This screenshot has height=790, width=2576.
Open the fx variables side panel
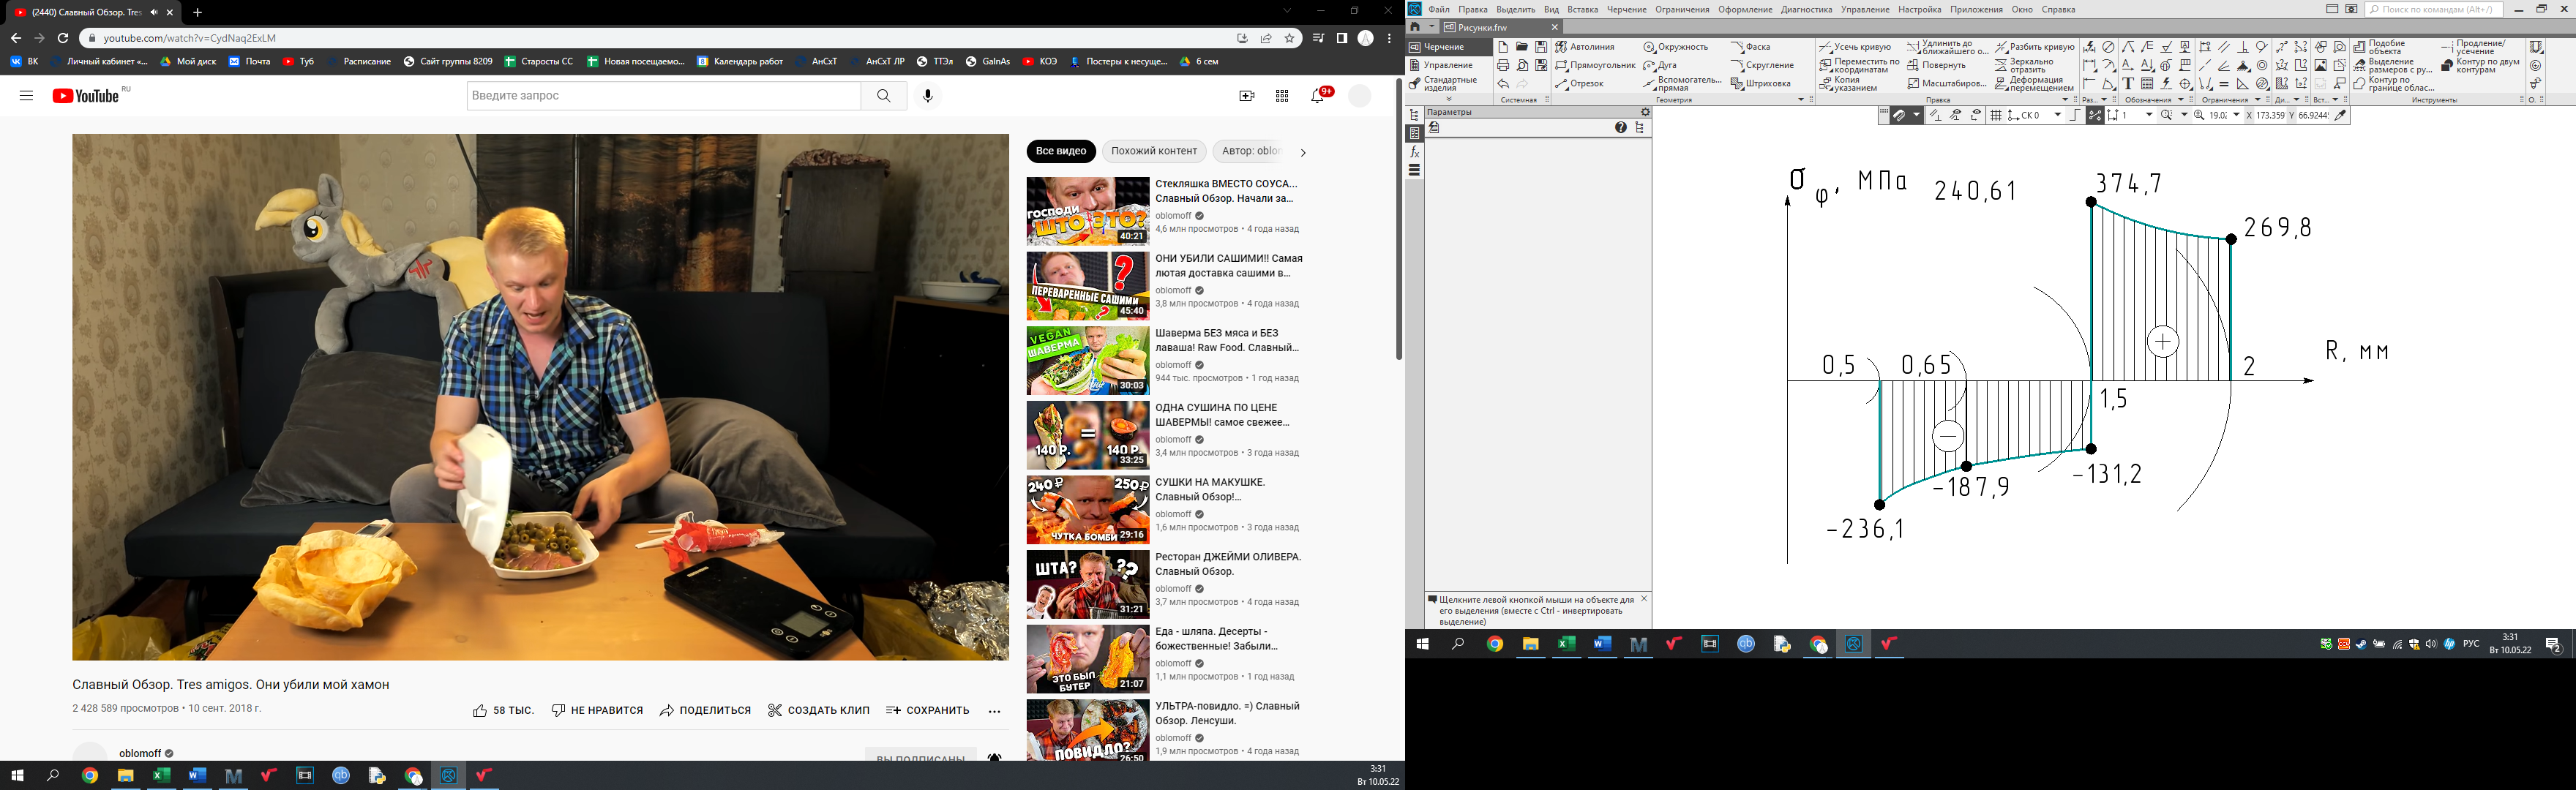click(1414, 152)
